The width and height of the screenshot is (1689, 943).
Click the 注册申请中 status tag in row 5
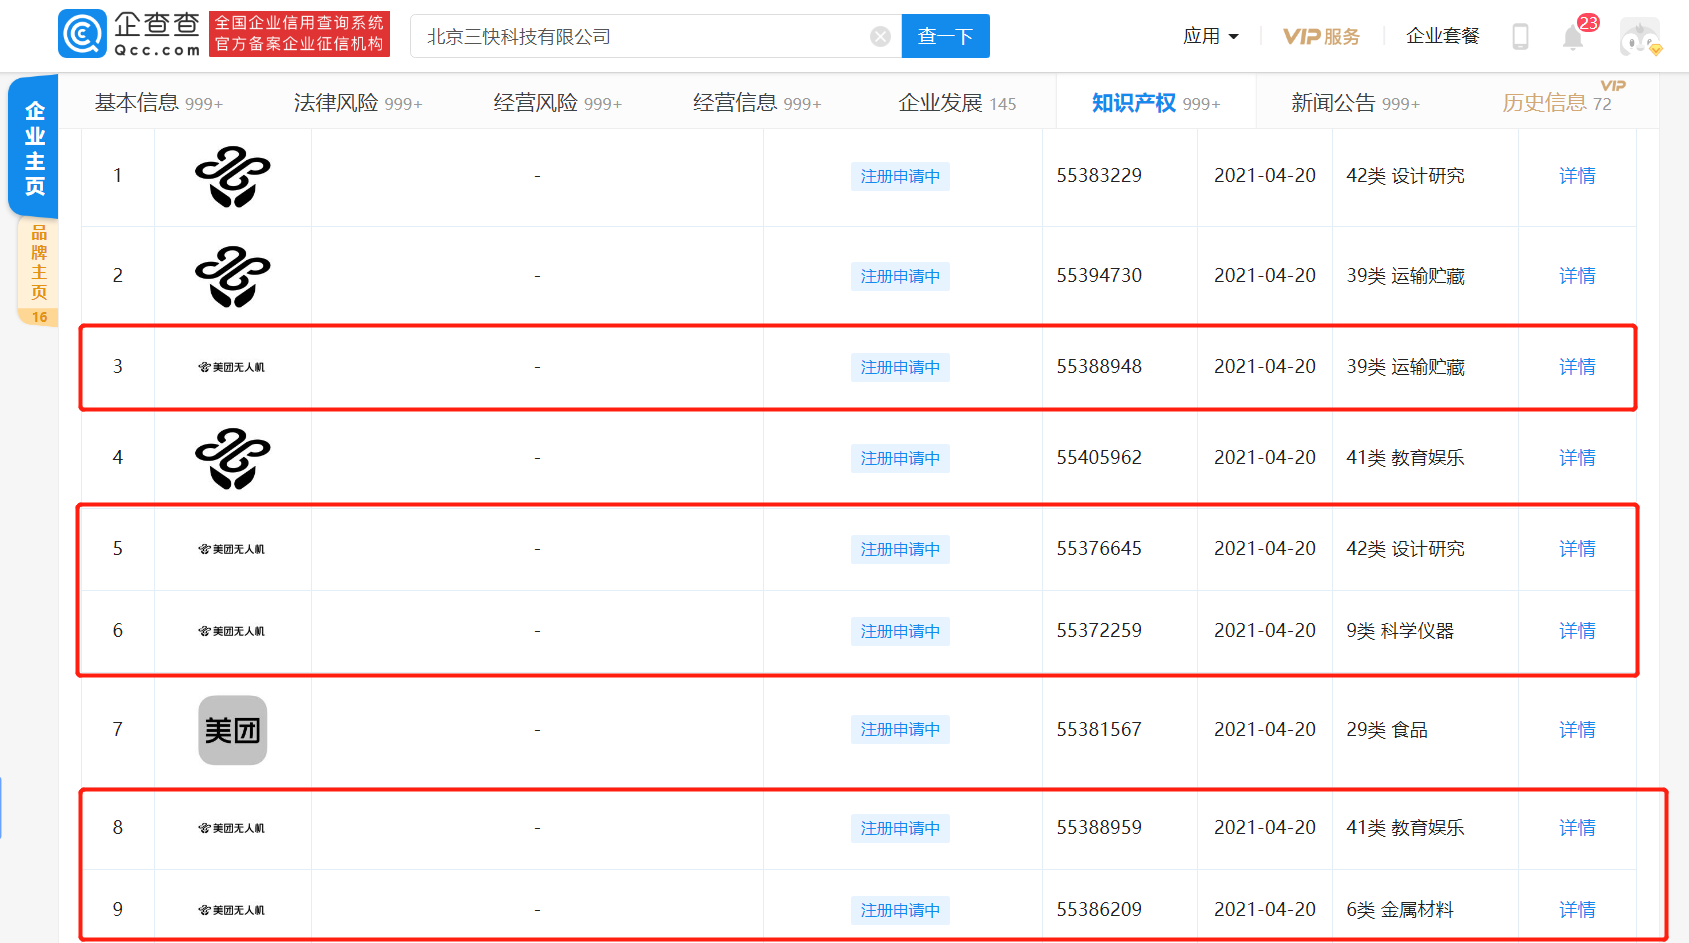[x=899, y=549]
